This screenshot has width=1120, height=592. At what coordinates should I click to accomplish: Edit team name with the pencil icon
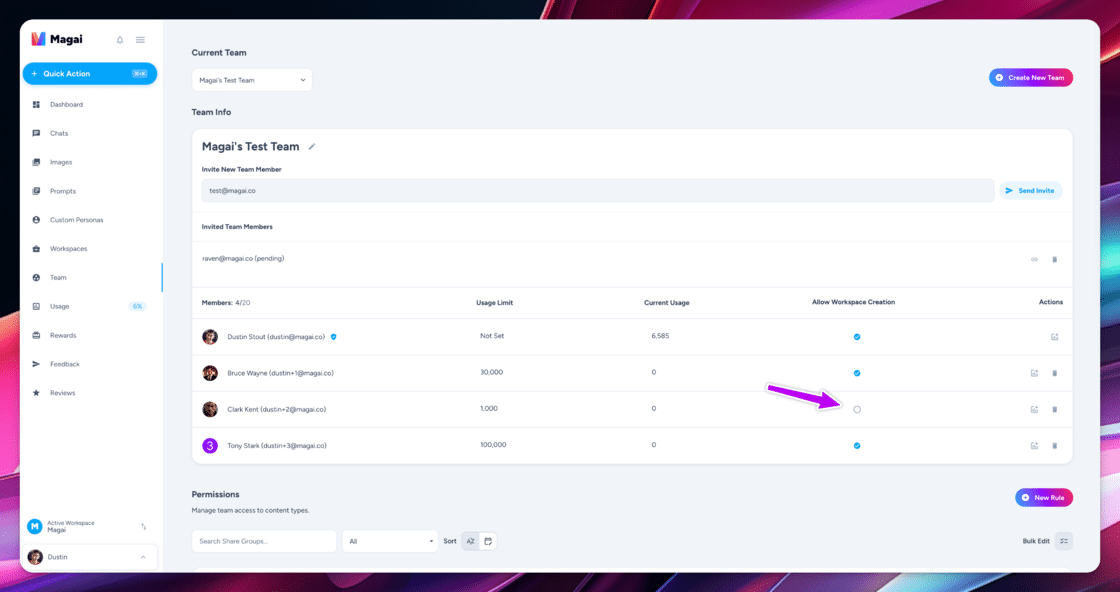pos(311,146)
